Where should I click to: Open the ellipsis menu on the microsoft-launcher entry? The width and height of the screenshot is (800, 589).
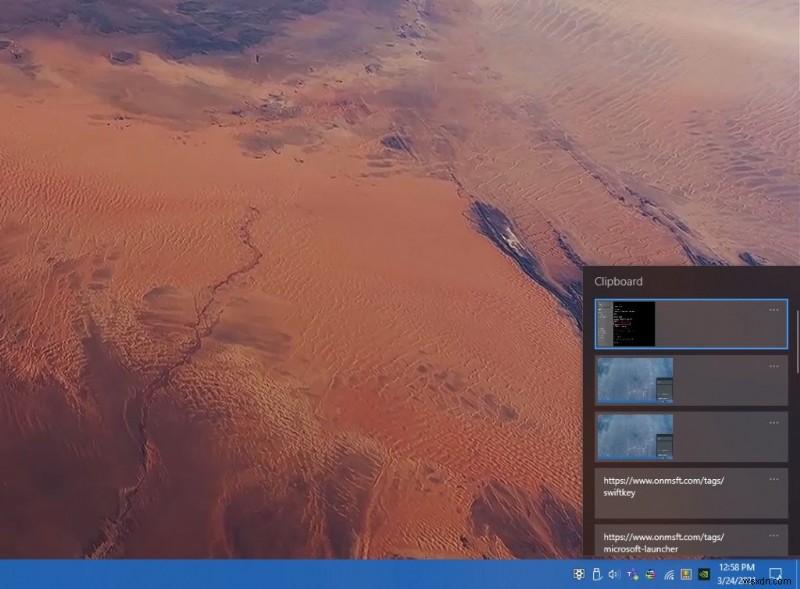click(x=775, y=537)
